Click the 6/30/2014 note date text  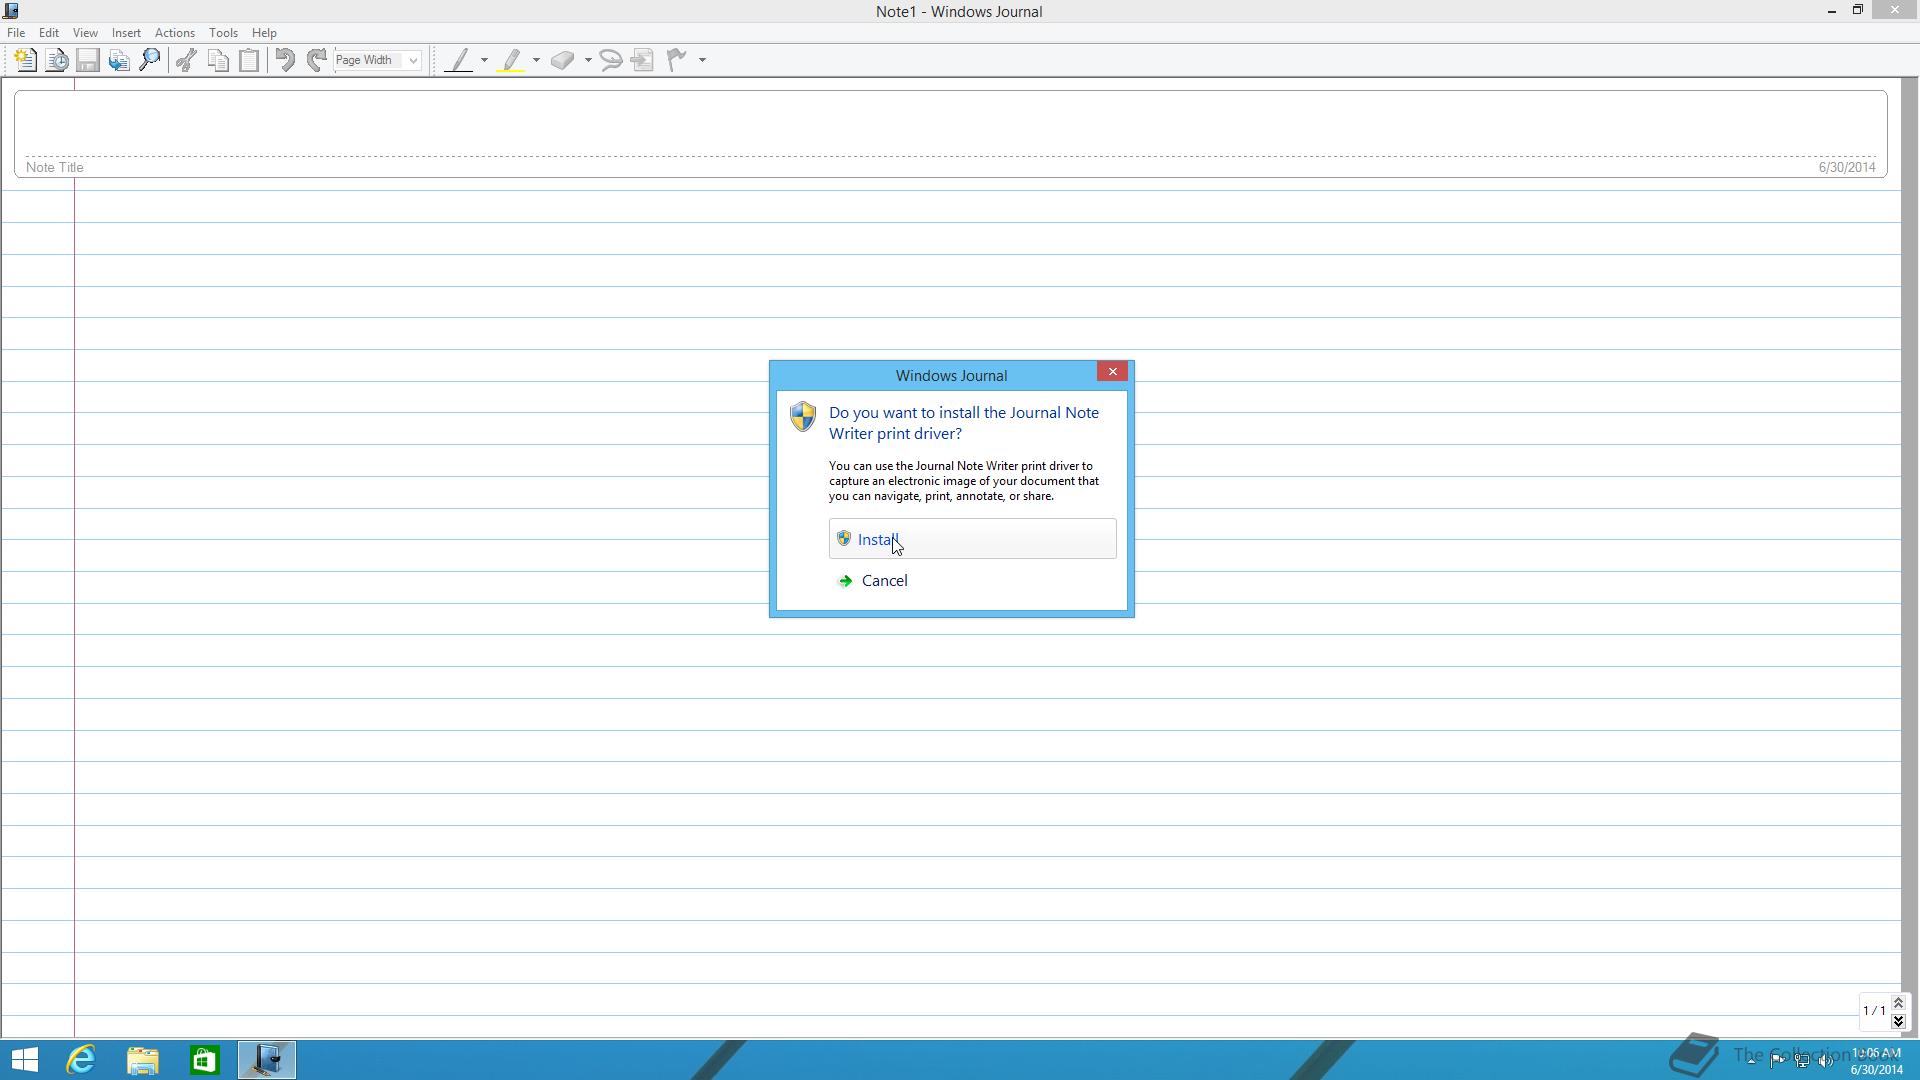point(1846,168)
